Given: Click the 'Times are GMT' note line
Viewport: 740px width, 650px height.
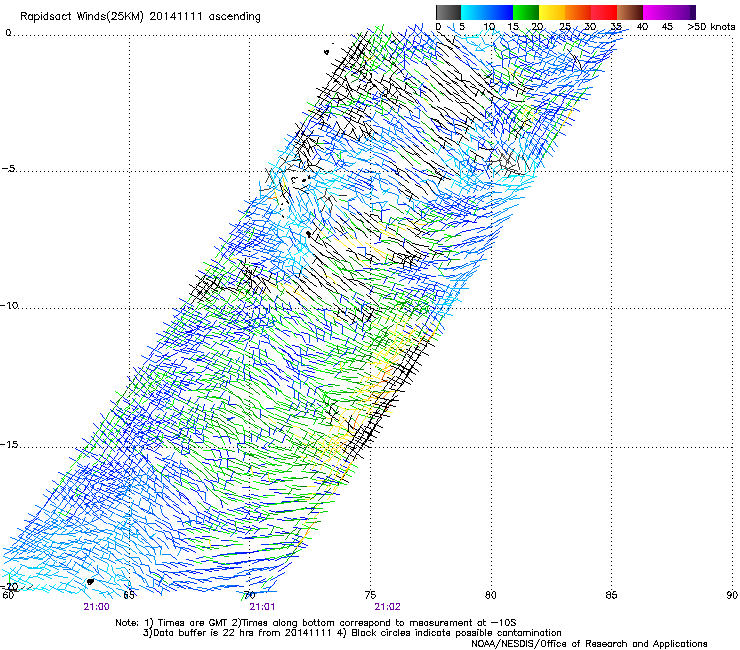Looking at the screenshot, I should point(316,623).
